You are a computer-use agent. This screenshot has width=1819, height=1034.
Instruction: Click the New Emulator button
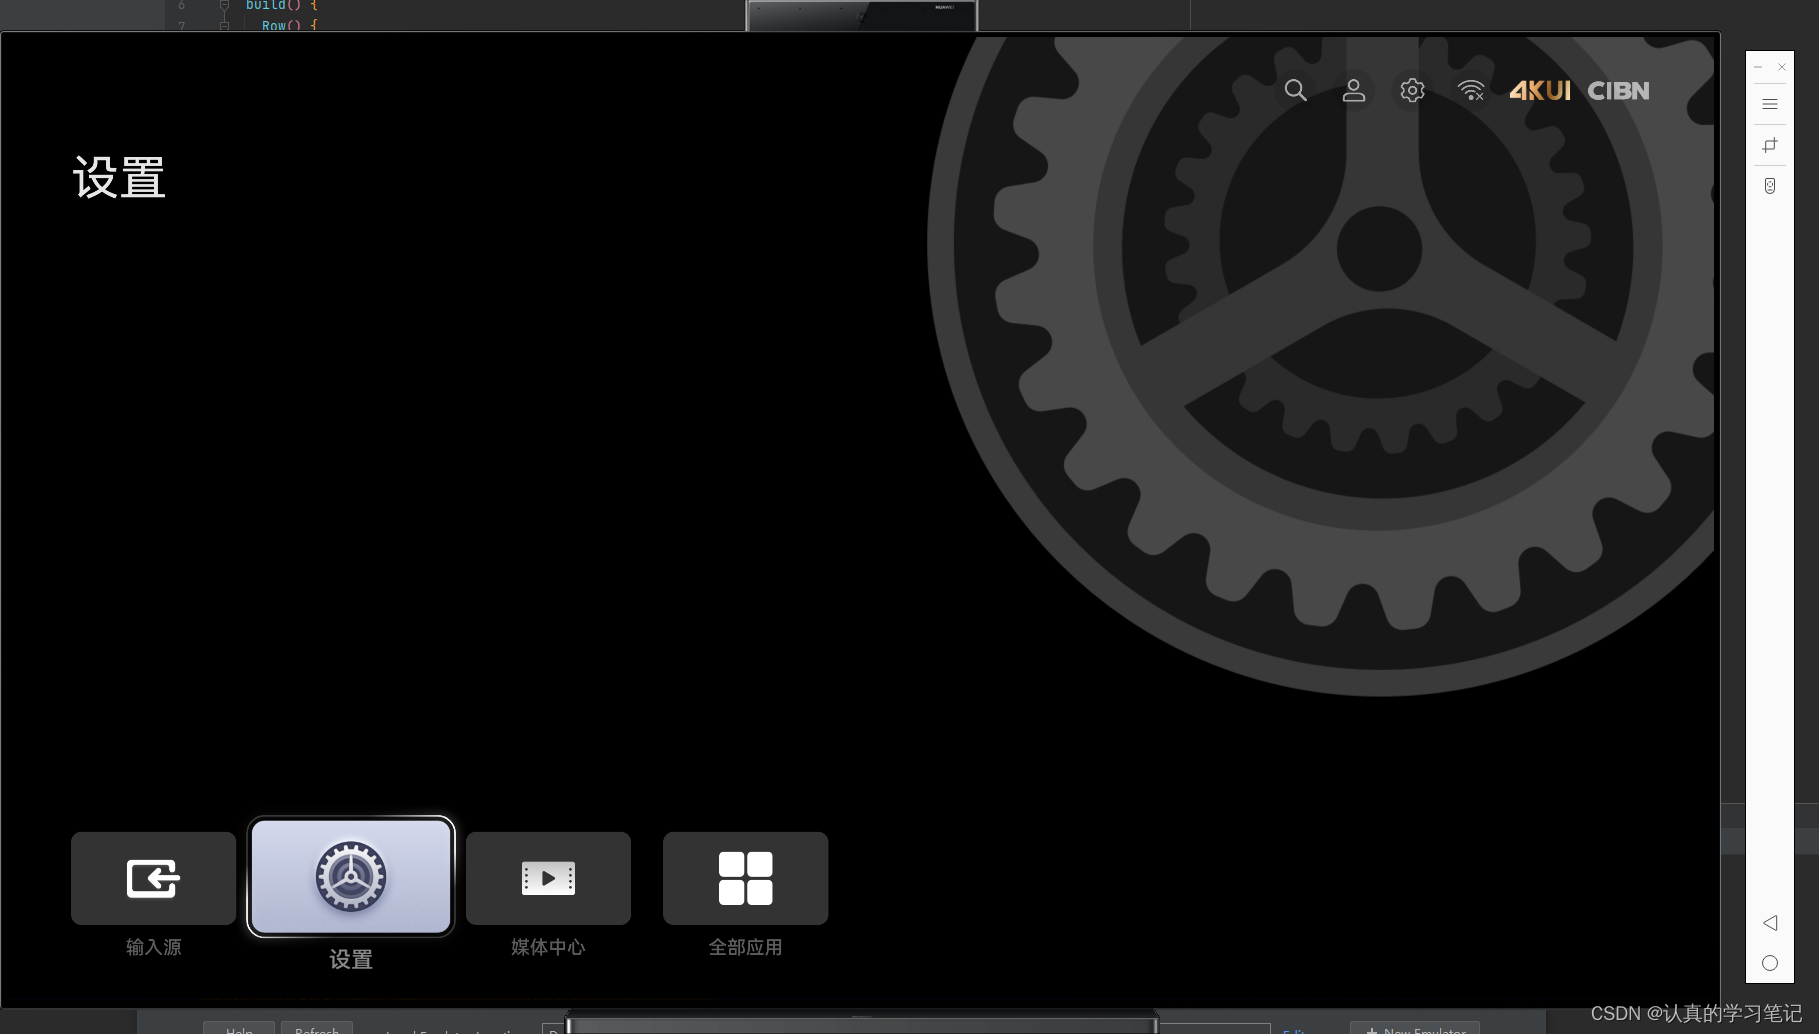[x=1415, y=1028]
